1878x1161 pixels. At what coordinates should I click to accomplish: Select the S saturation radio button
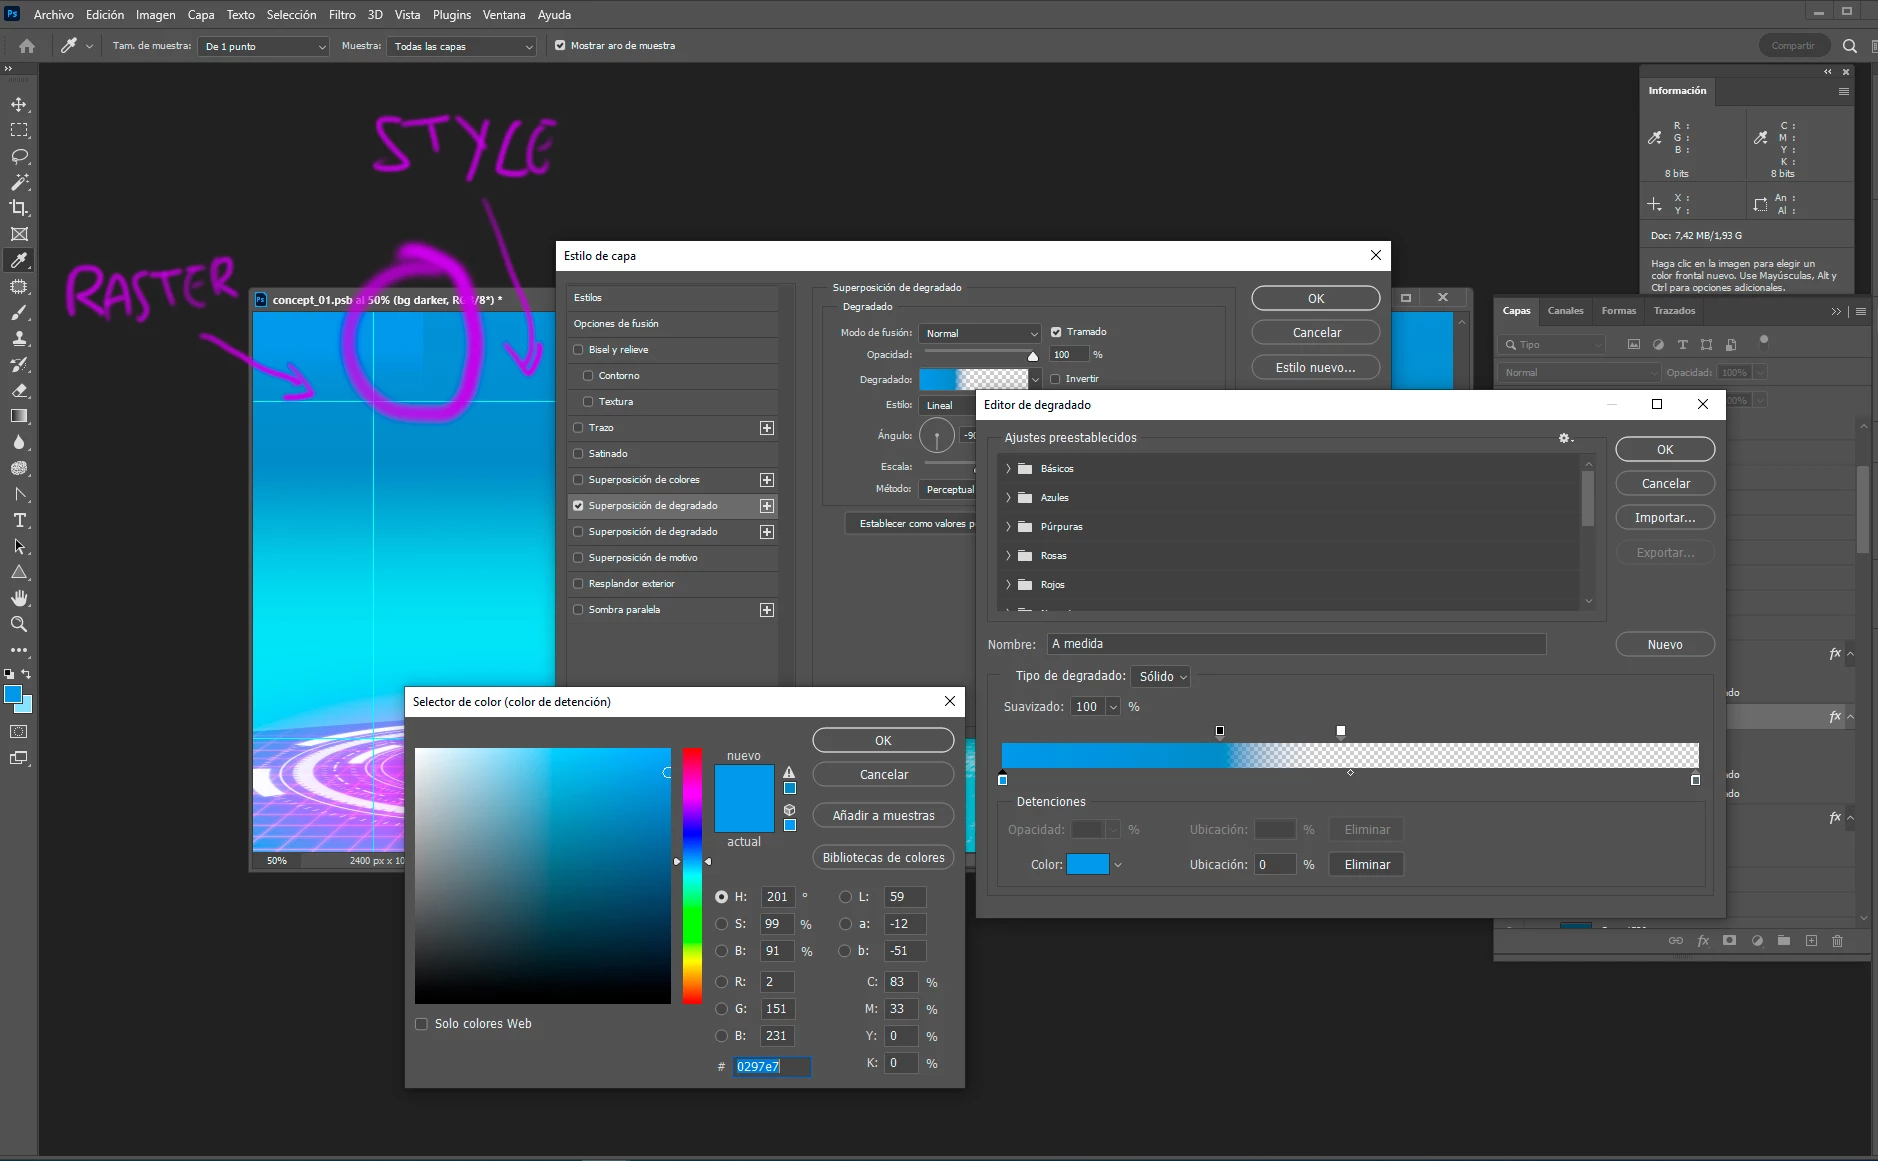click(x=721, y=924)
